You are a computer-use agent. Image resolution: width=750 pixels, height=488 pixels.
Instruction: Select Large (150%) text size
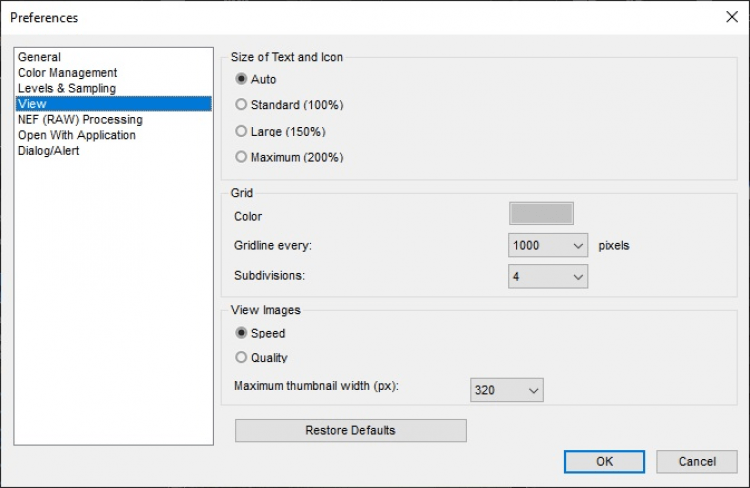point(241,131)
